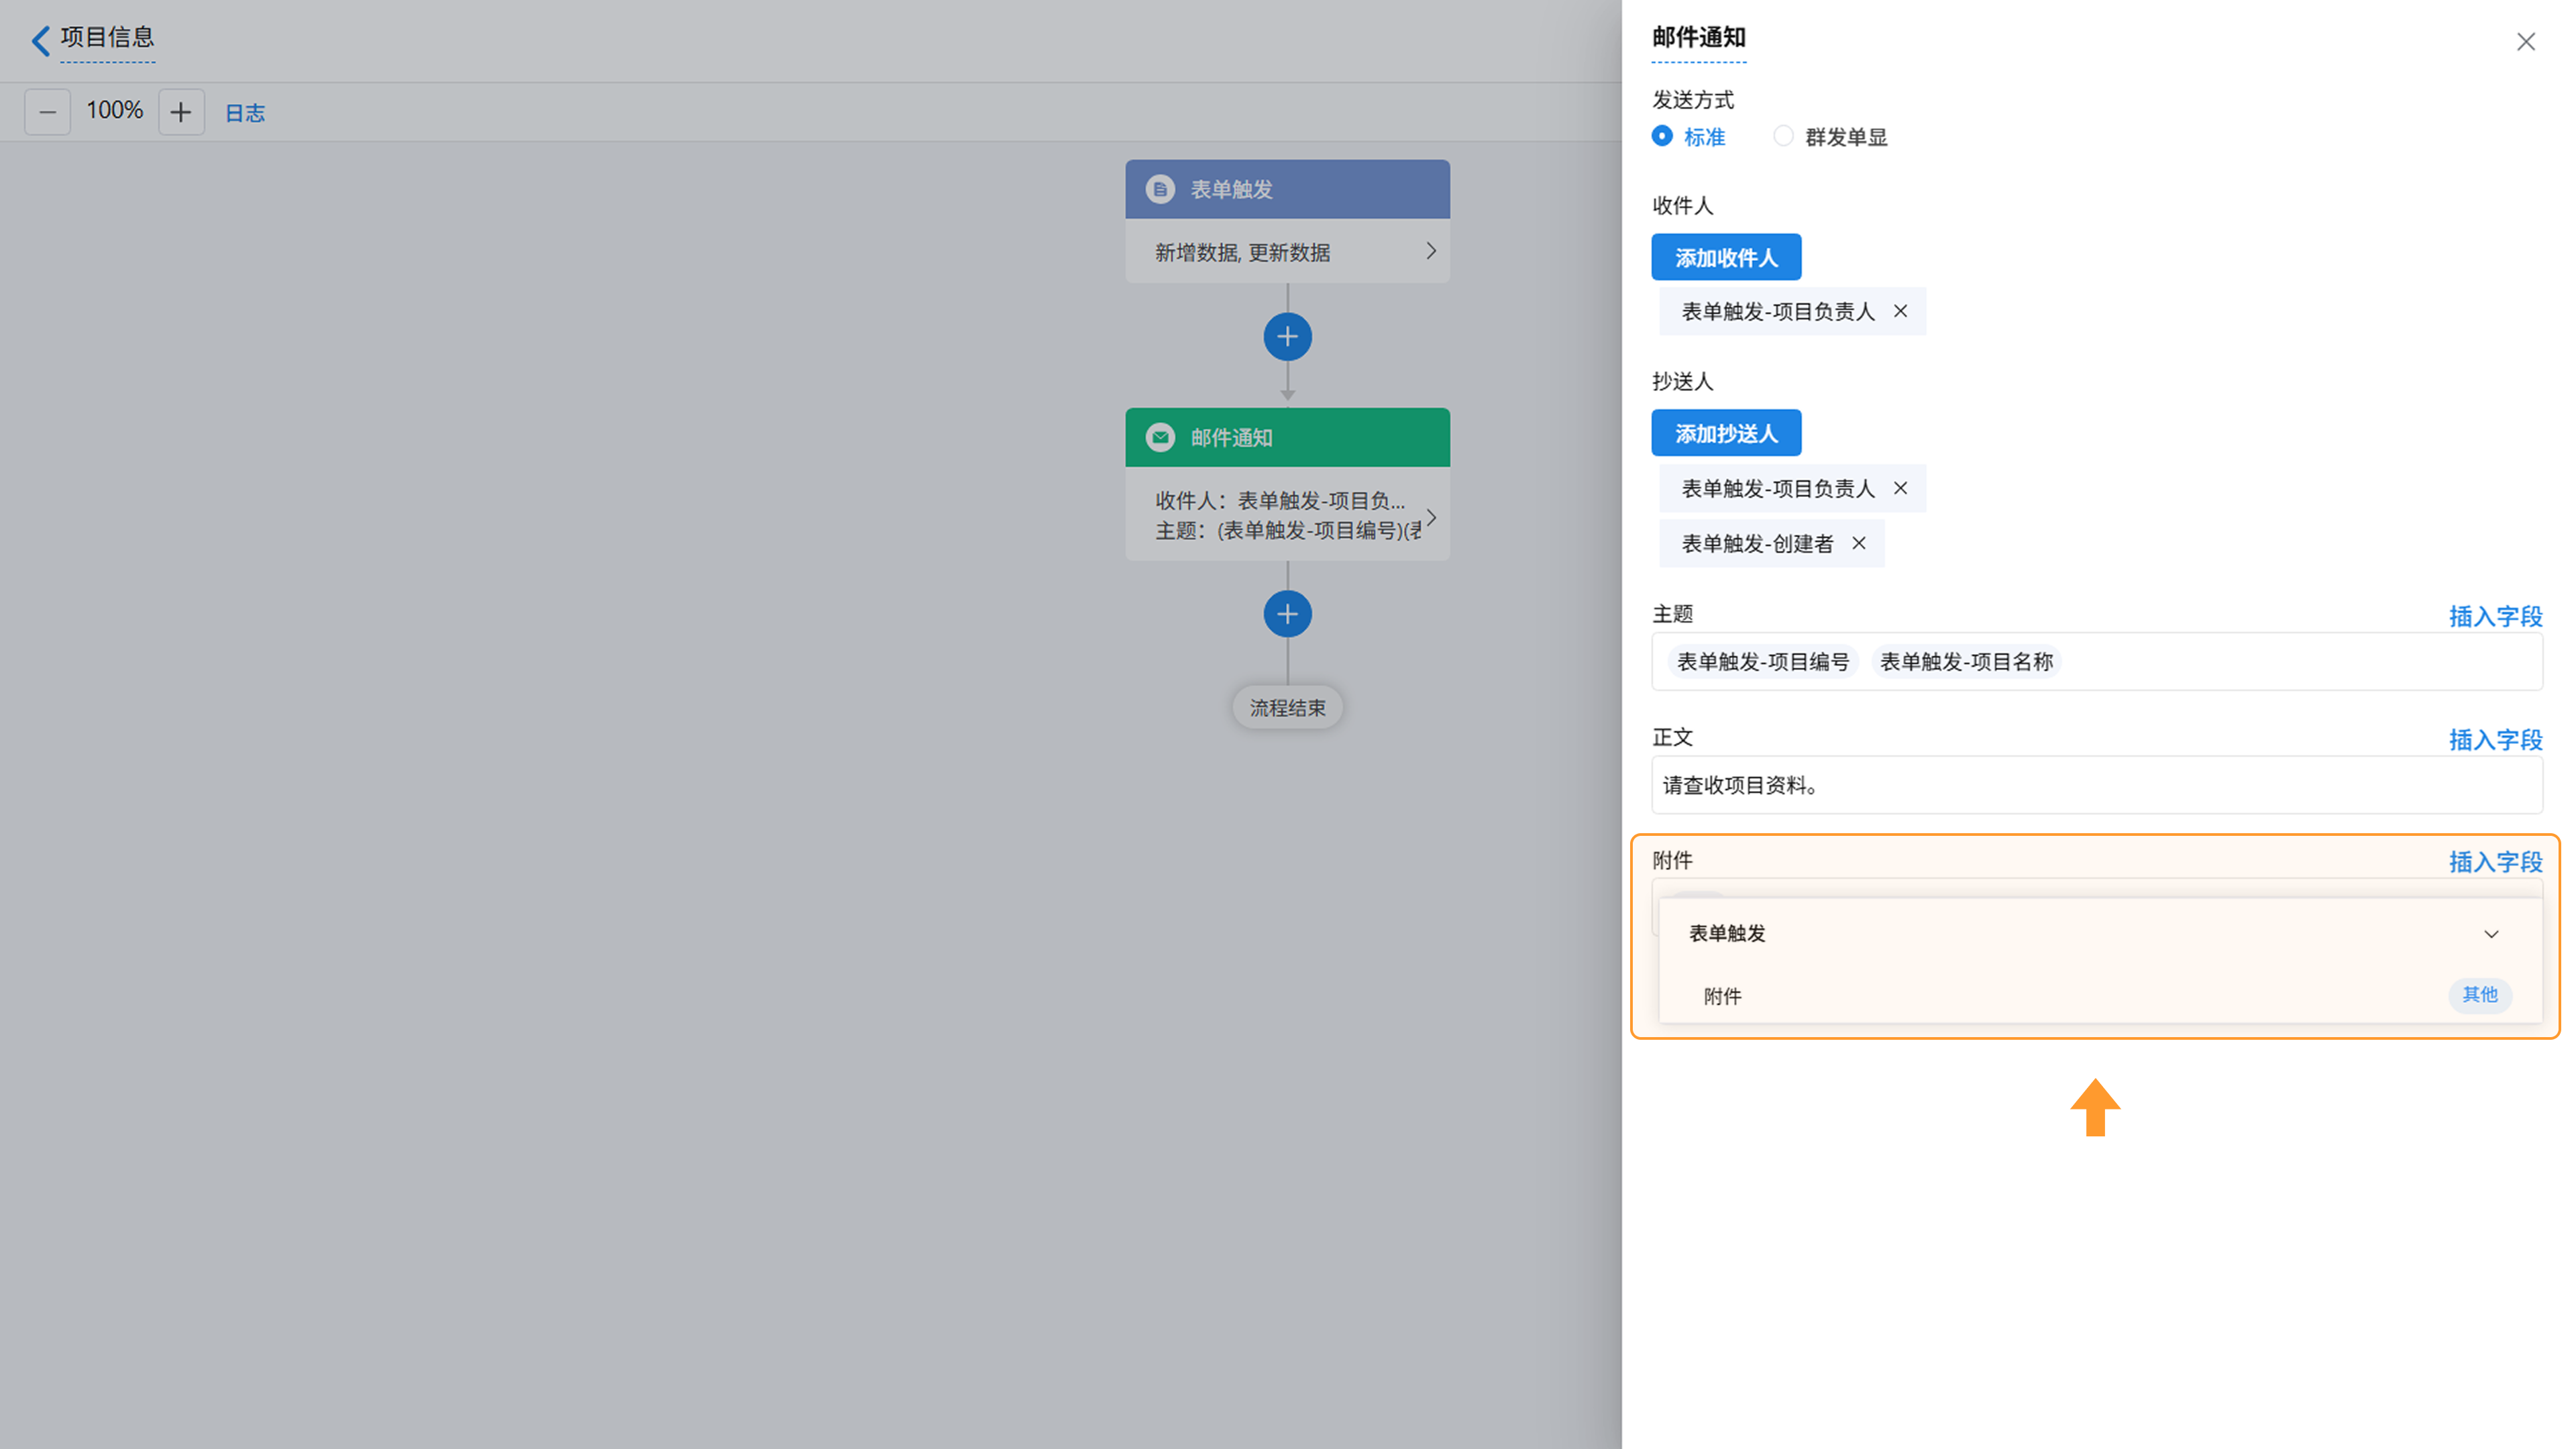Image resolution: width=2576 pixels, height=1449 pixels.
Task: Collapse the 表单触发 field group chevron
Action: click(x=2490, y=934)
